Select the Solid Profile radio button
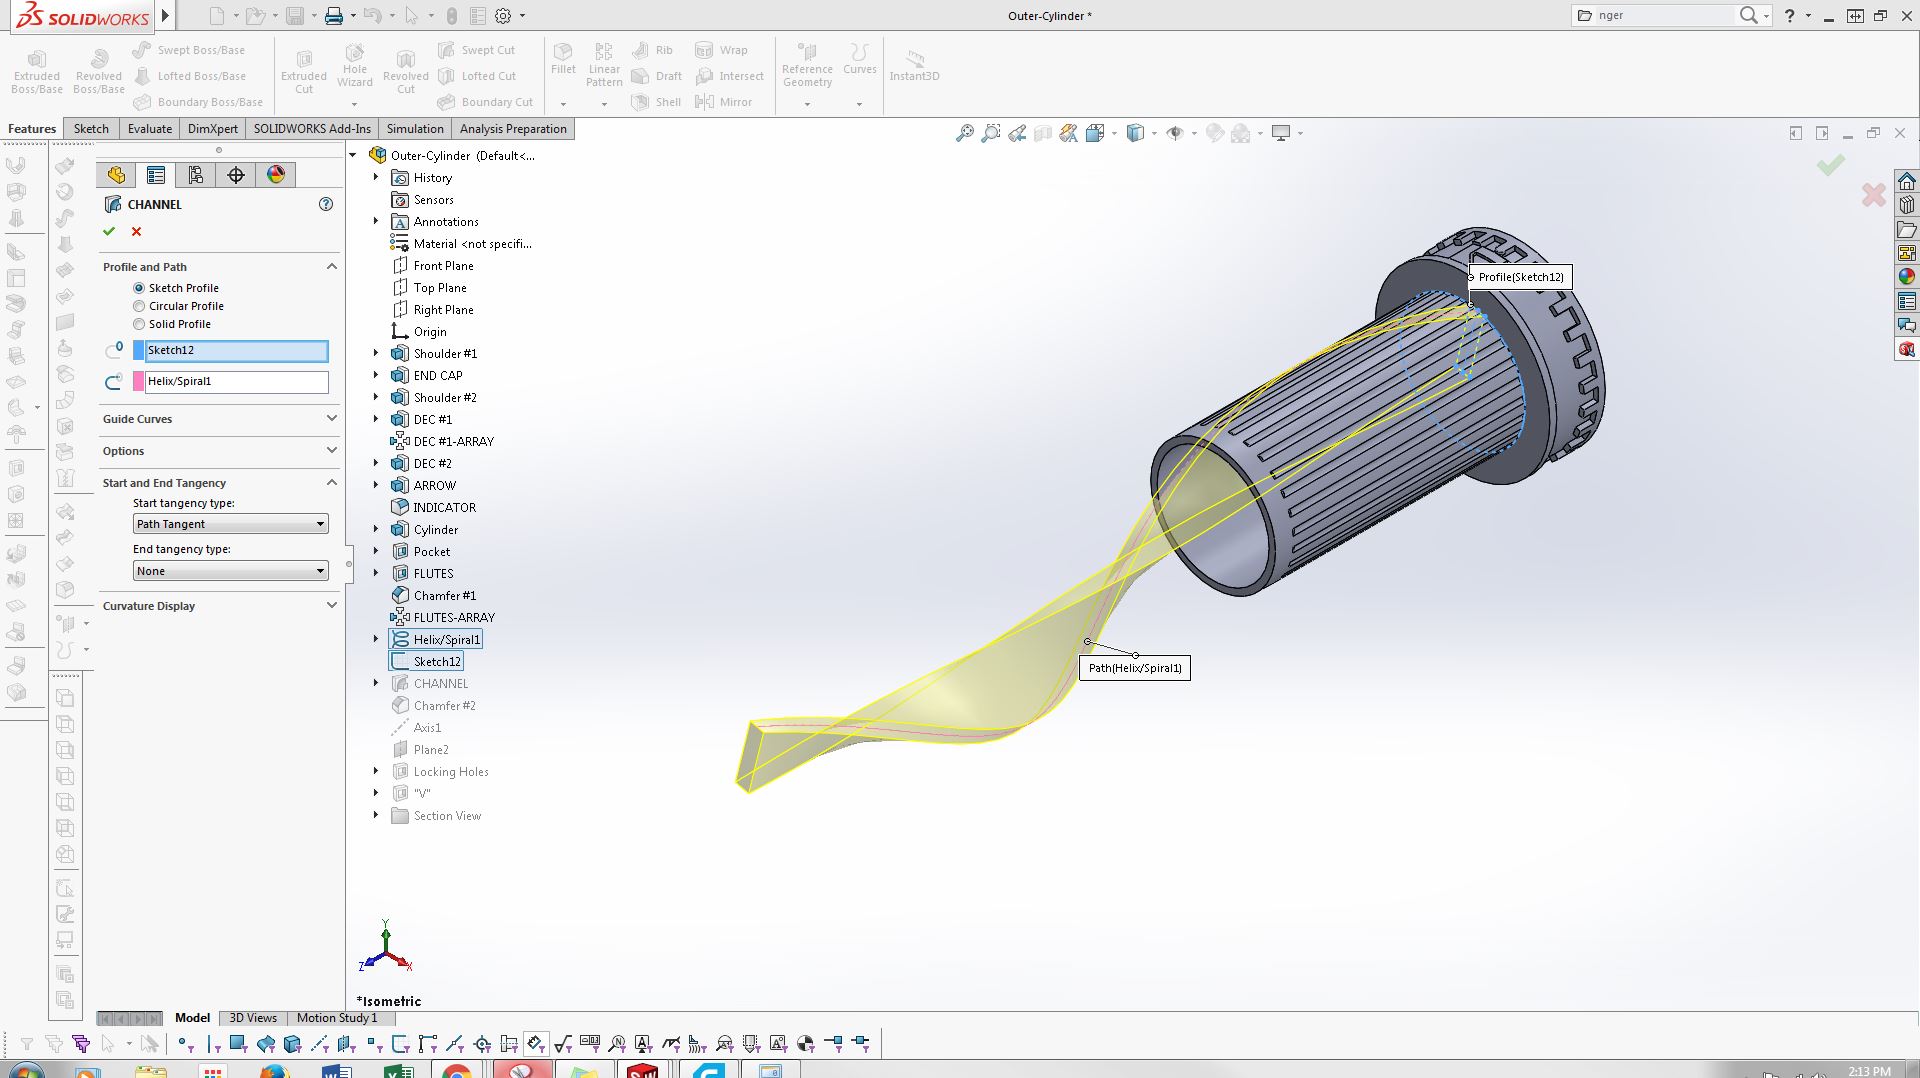 click(x=139, y=324)
